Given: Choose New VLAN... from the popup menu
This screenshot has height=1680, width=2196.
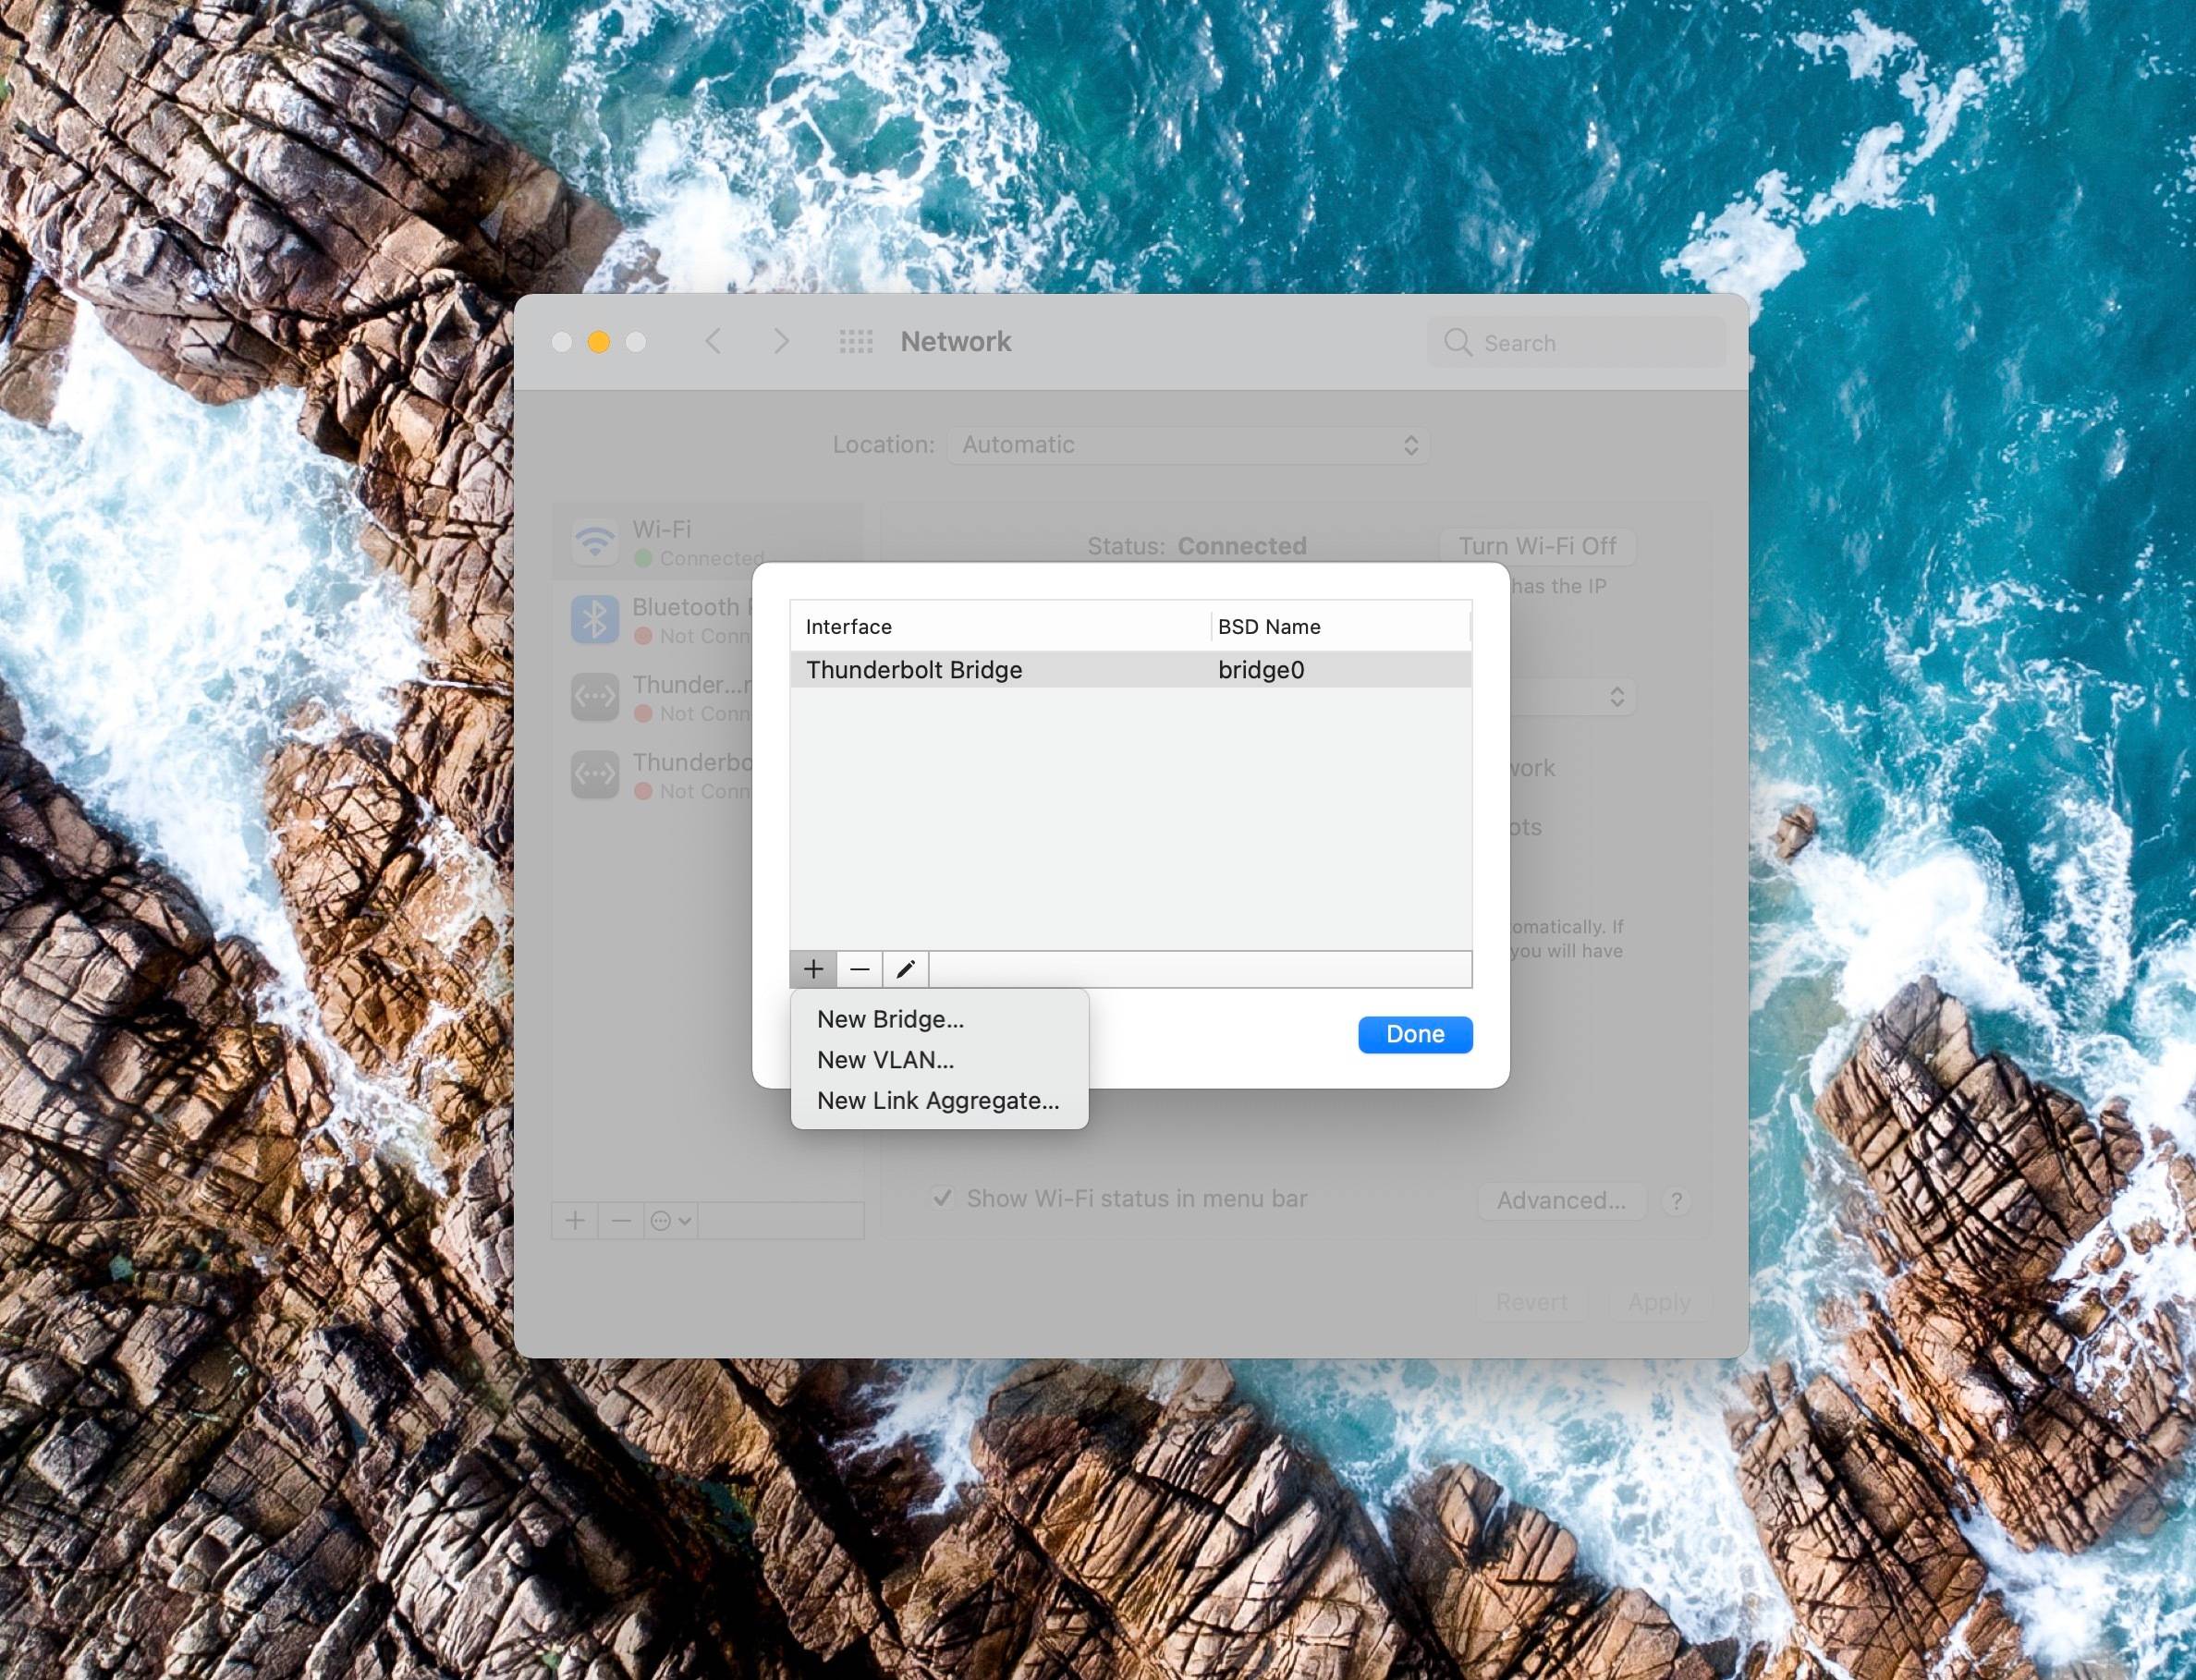Looking at the screenshot, I should coord(938,1060).
